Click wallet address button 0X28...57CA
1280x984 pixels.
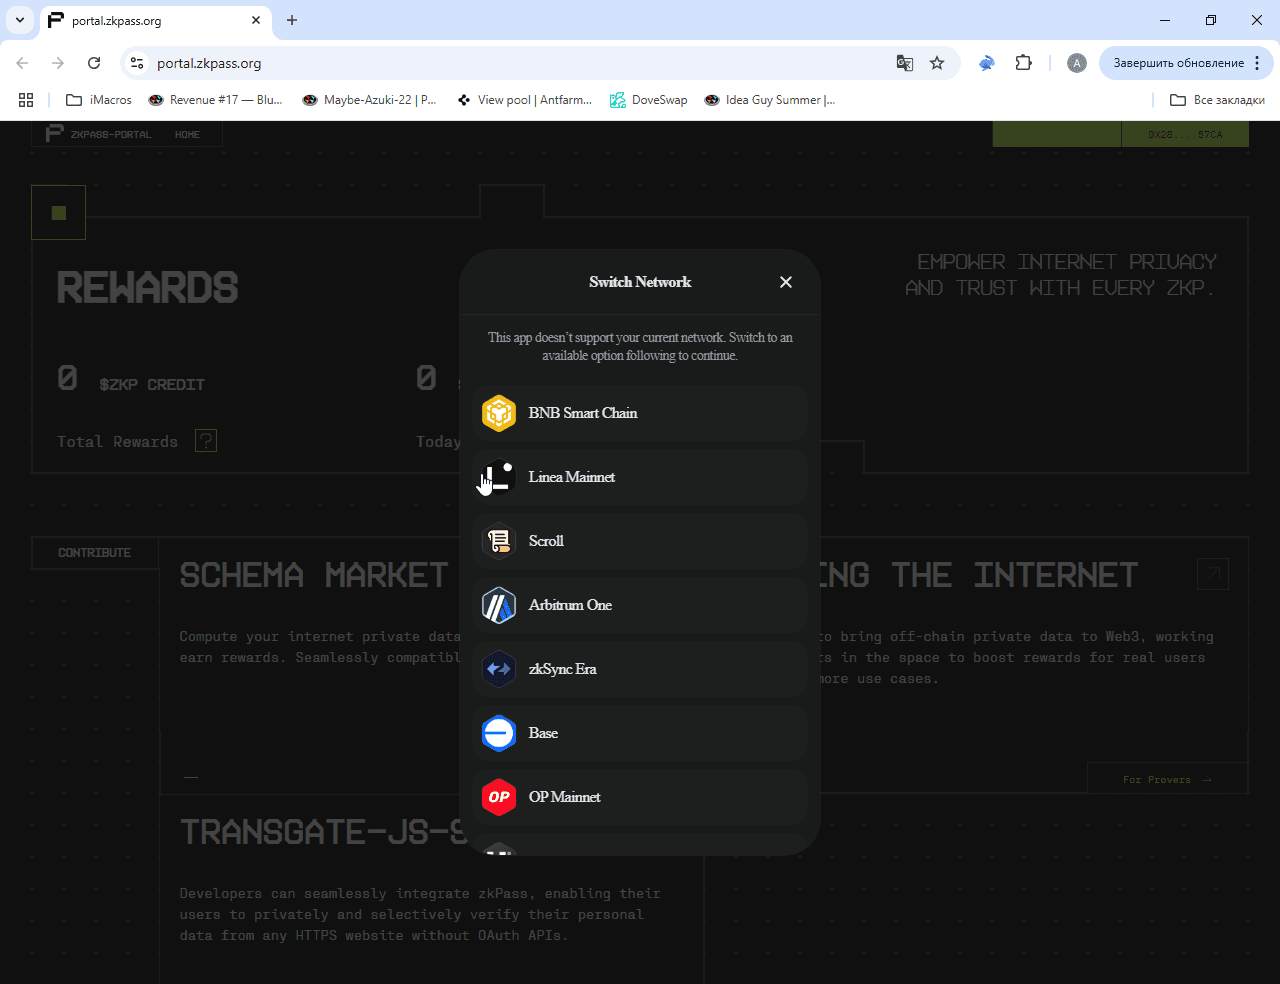click(1185, 134)
